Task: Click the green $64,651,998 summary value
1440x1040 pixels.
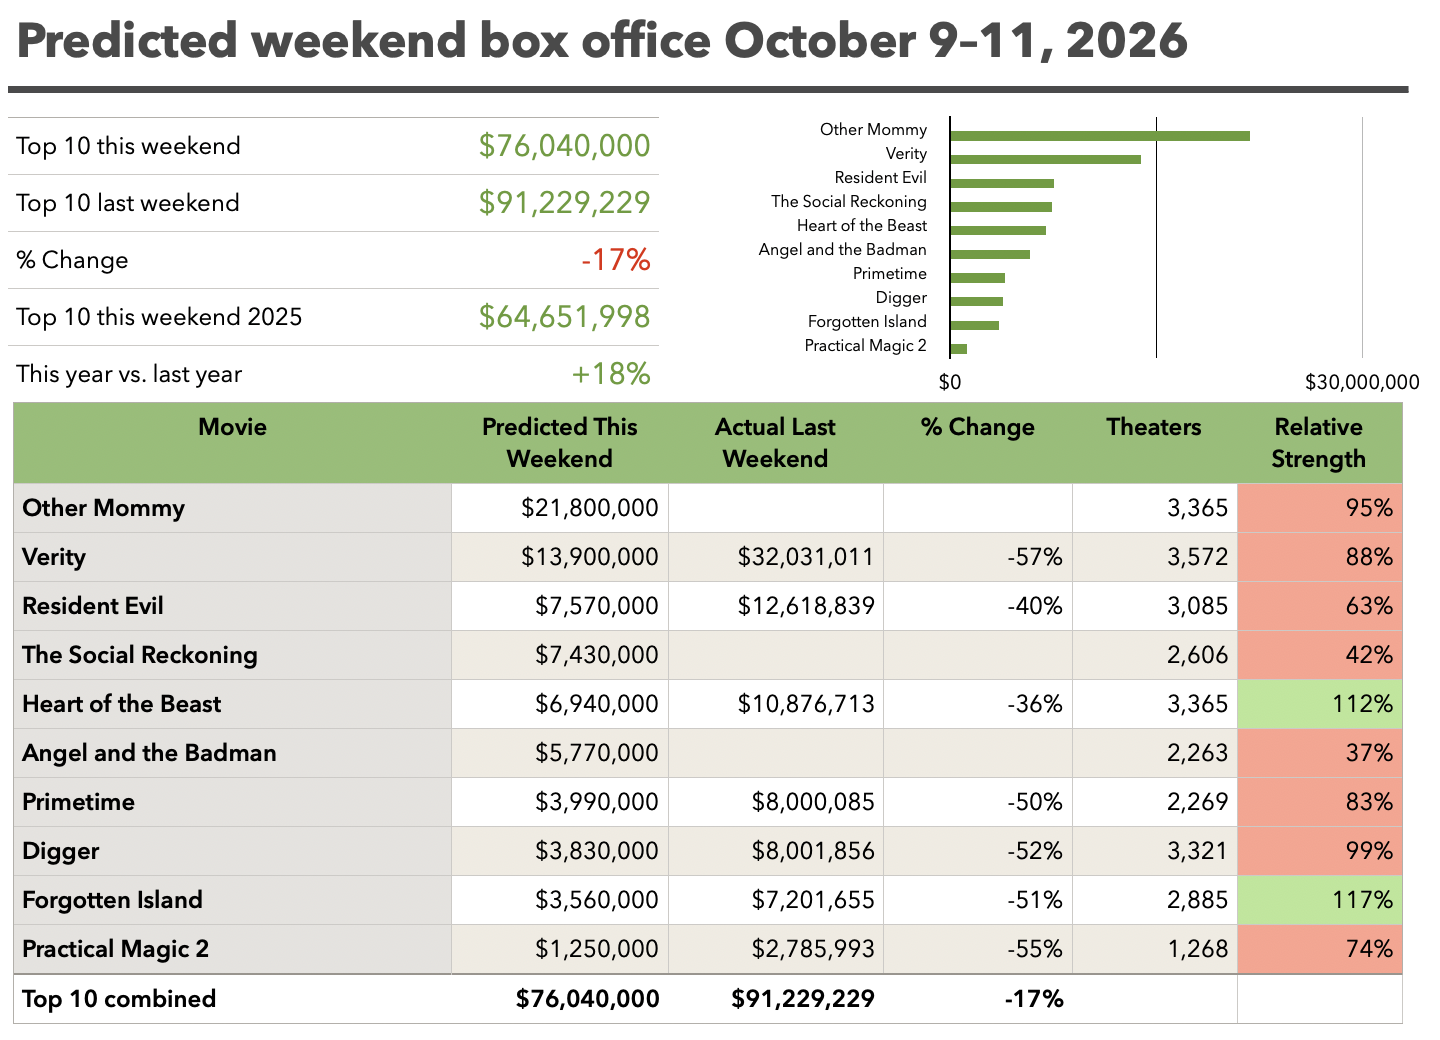Action: [x=564, y=317]
